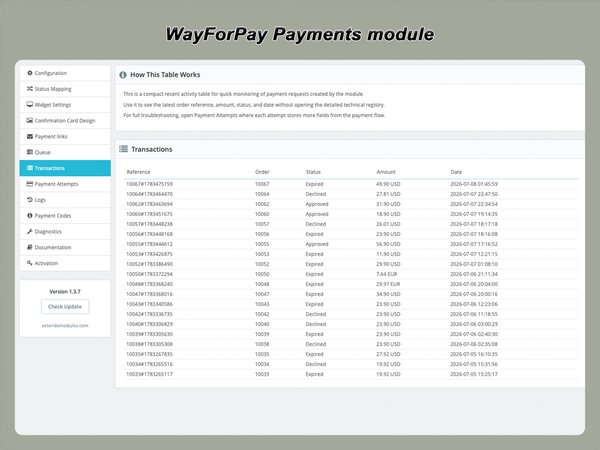Click the Transactions sidebar table icon
Screen dimensions: 600x450
29,168
